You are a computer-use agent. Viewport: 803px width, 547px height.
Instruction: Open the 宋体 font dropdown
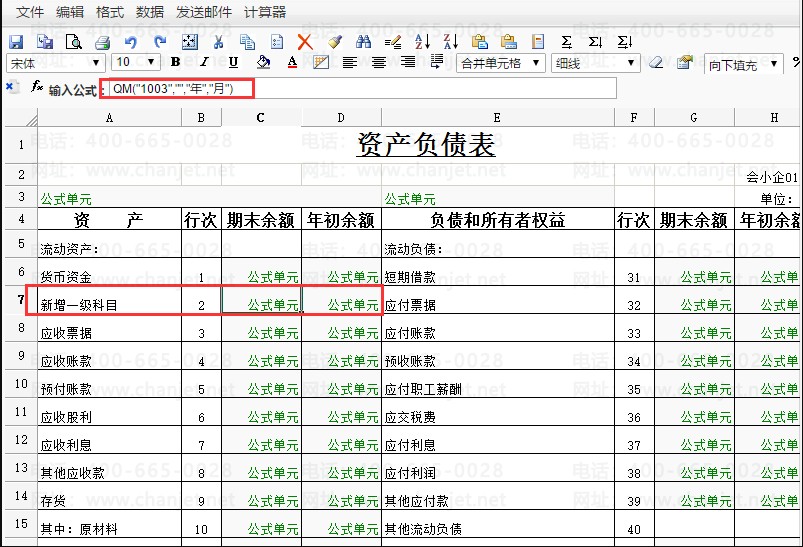[x=56, y=63]
